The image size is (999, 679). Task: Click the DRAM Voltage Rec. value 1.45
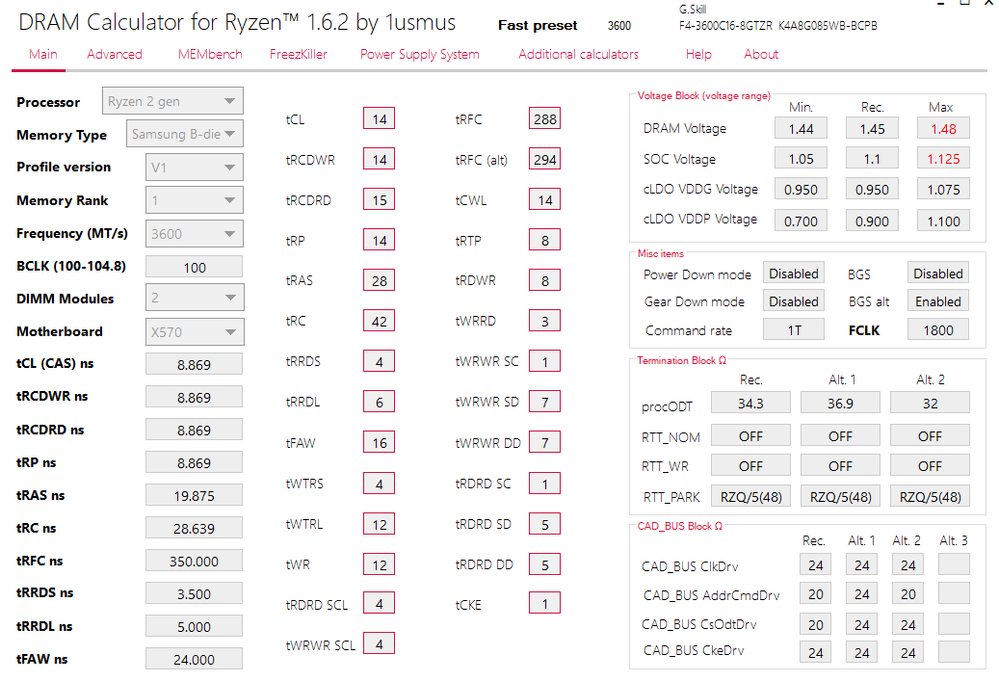(x=872, y=129)
